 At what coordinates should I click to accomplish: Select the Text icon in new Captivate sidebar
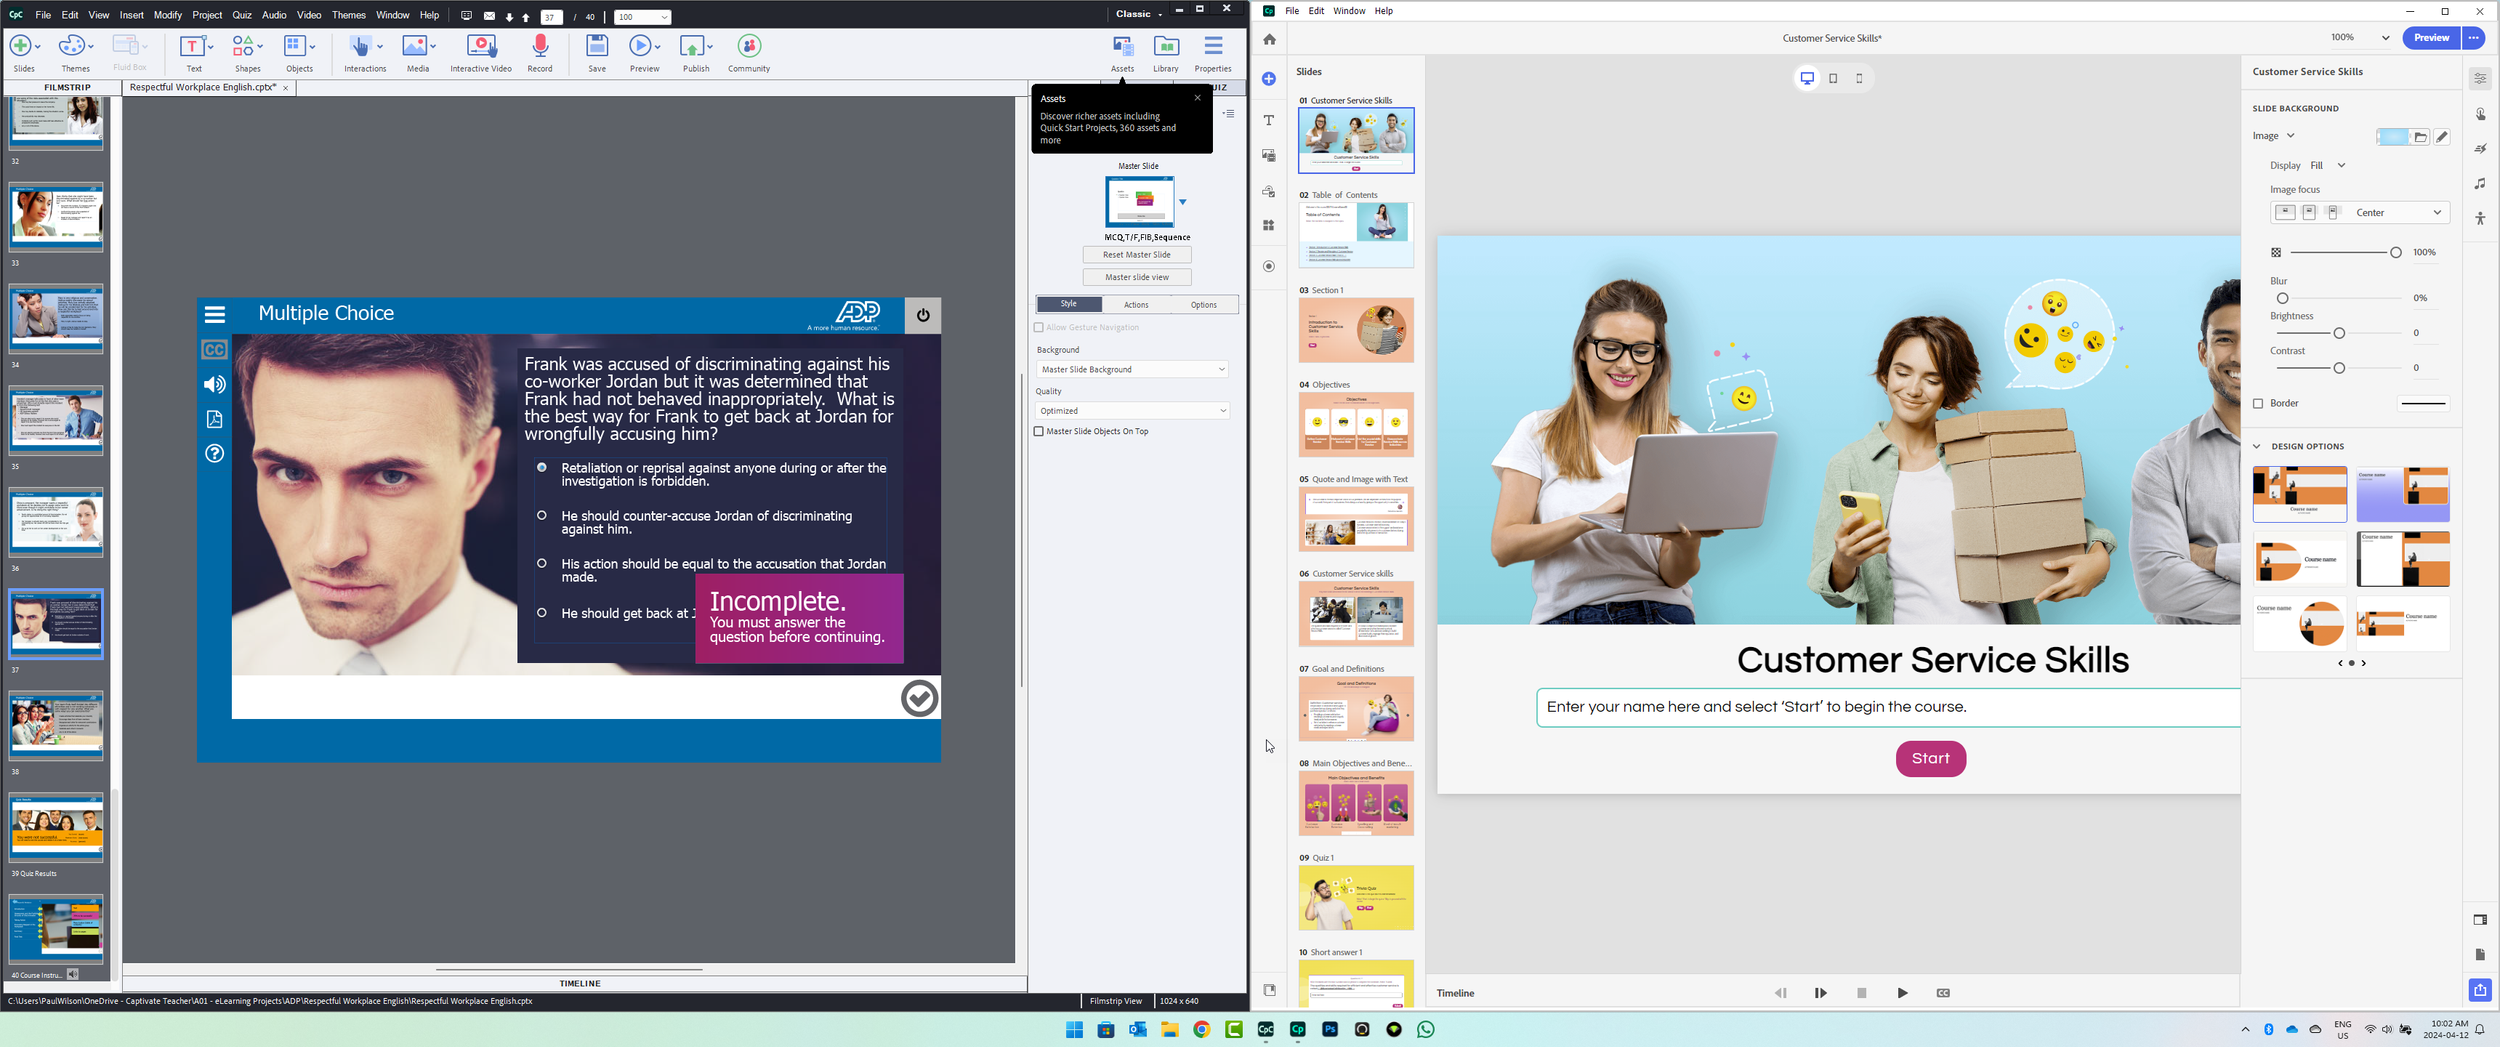(x=1269, y=120)
